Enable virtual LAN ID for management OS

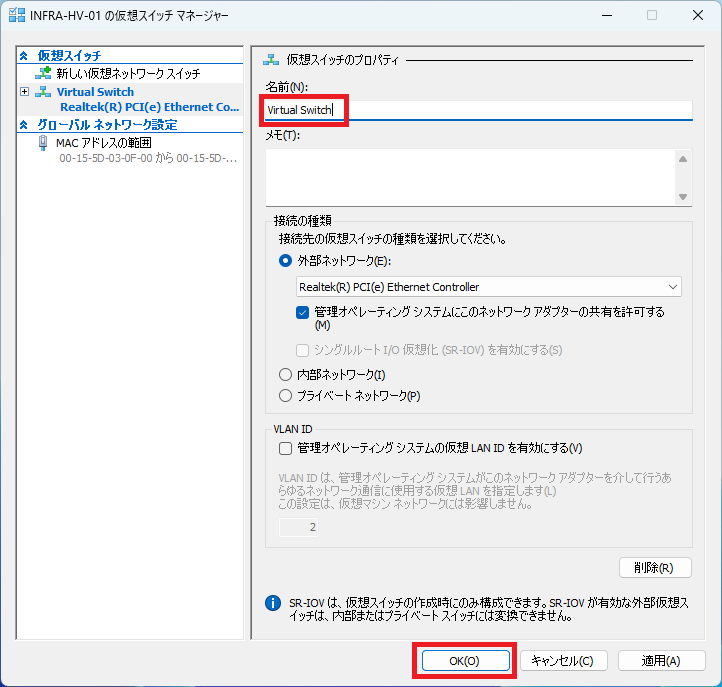[285, 448]
